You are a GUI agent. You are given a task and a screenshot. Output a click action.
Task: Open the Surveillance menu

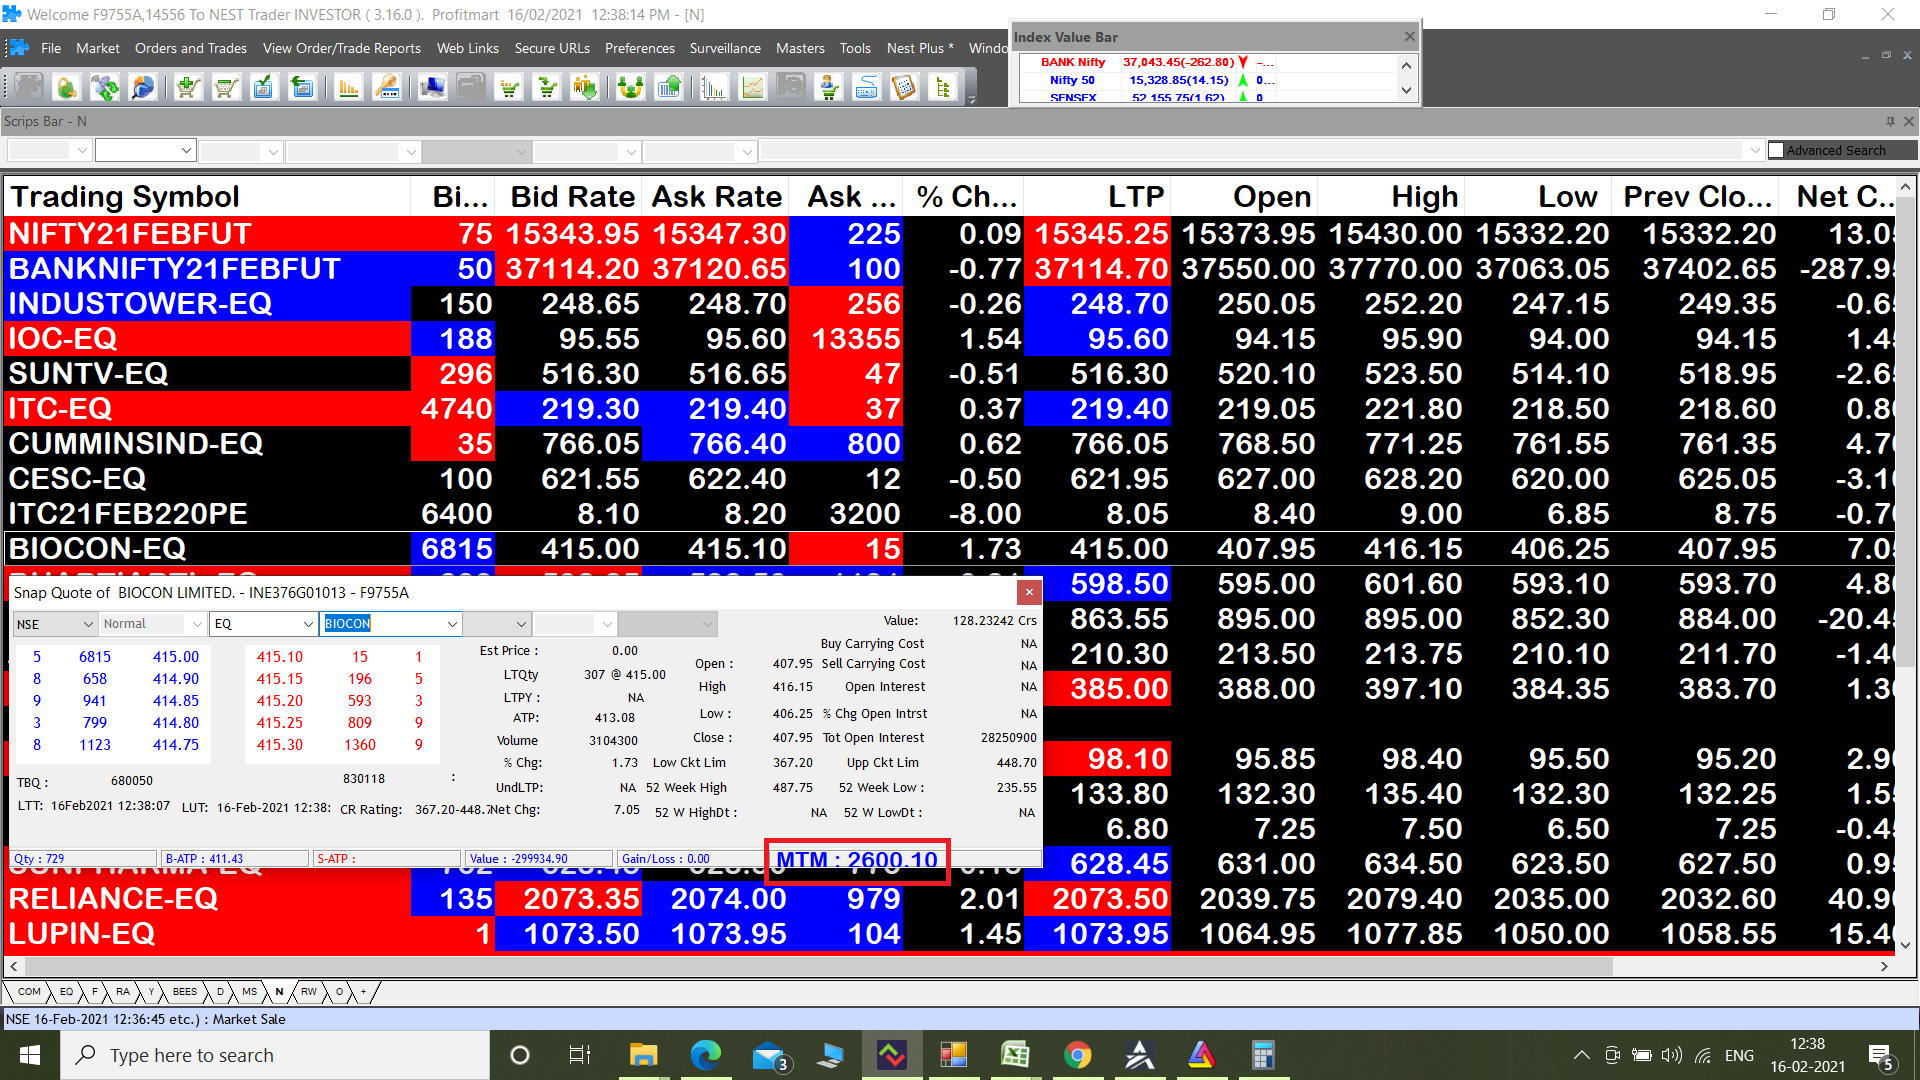tap(725, 48)
